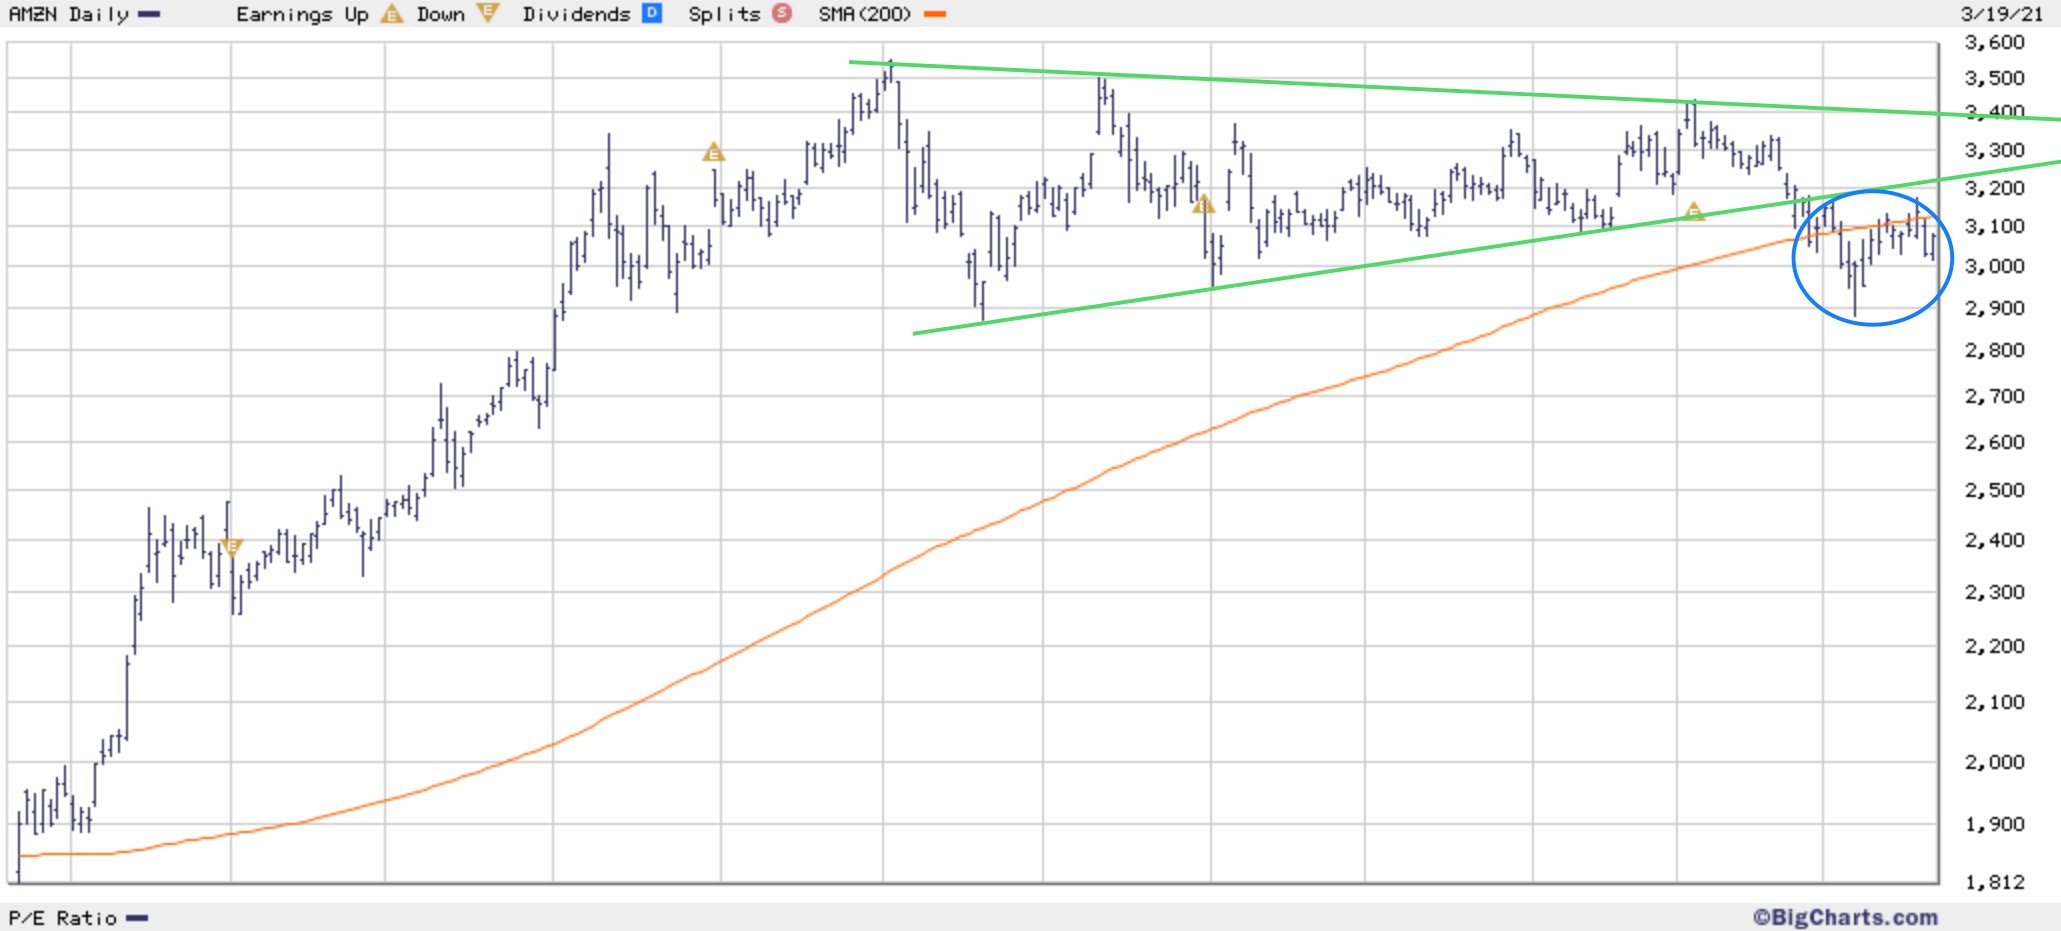
Task: Click the "AMZN Daily" label
Action: coord(69,15)
